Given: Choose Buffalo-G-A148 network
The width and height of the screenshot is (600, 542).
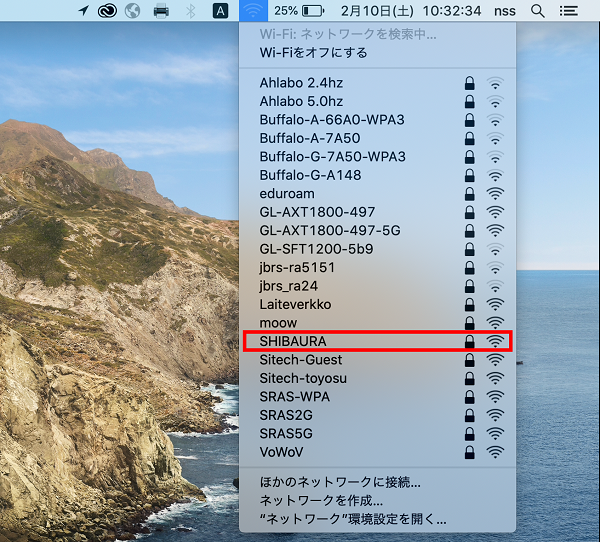Looking at the screenshot, I should point(378,175).
